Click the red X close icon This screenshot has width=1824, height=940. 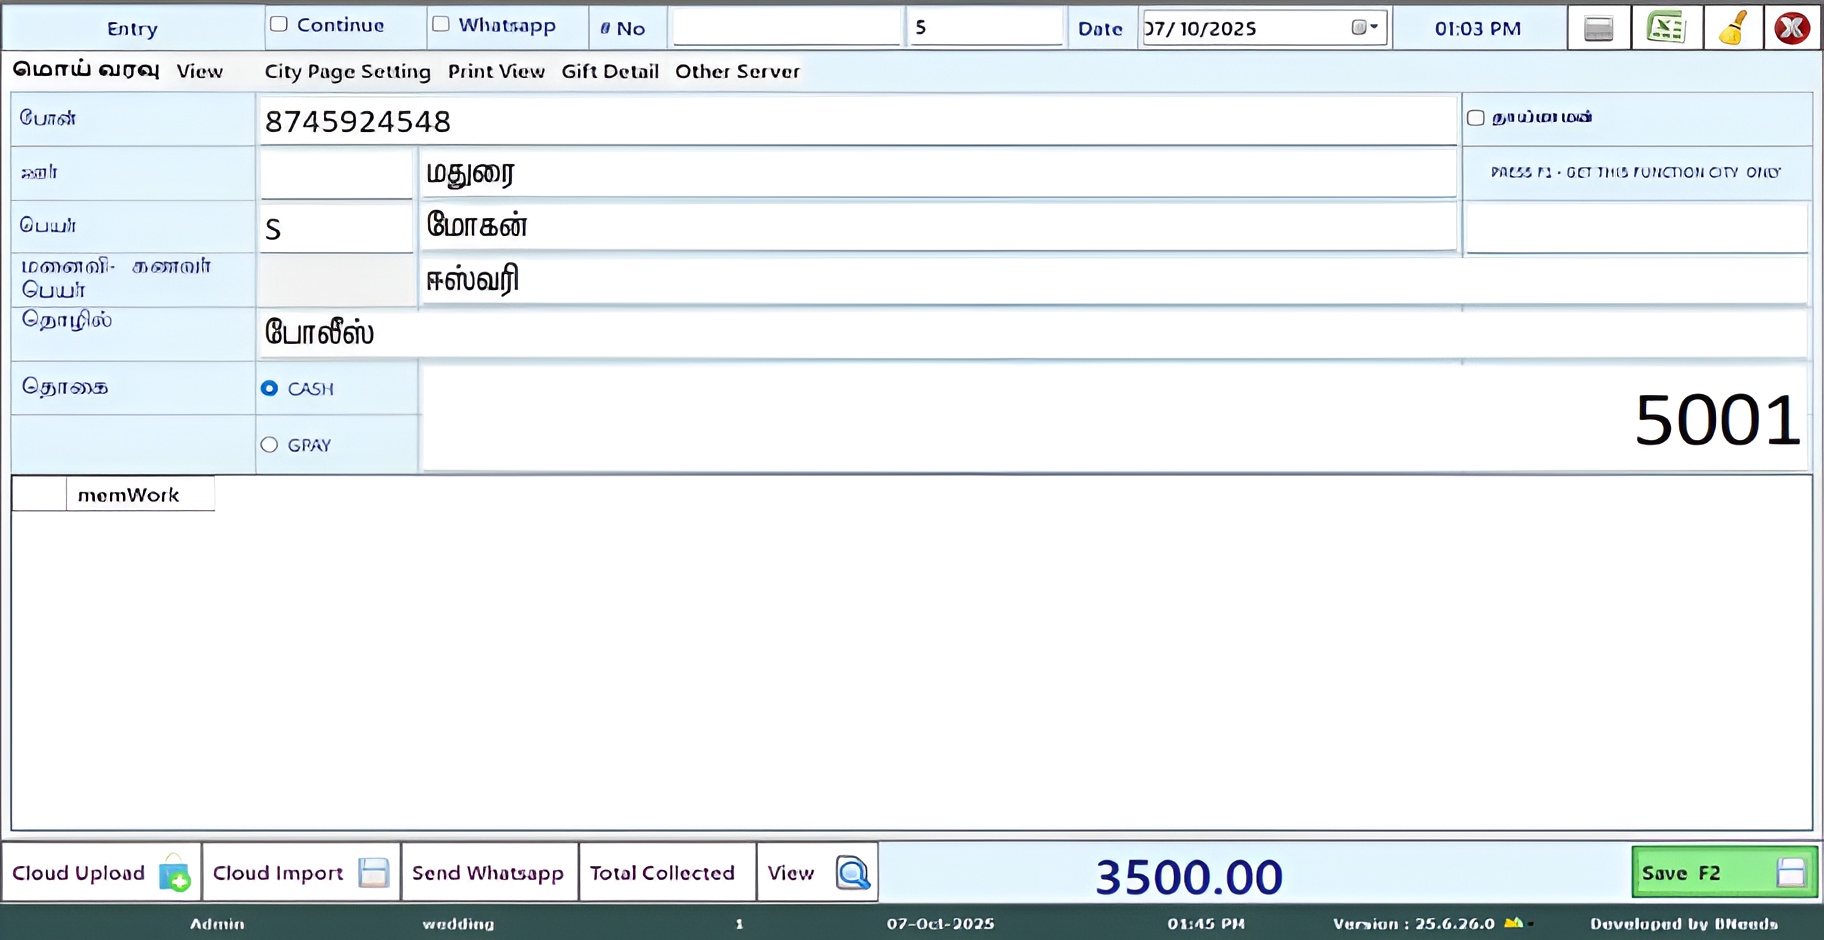tap(1791, 28)
